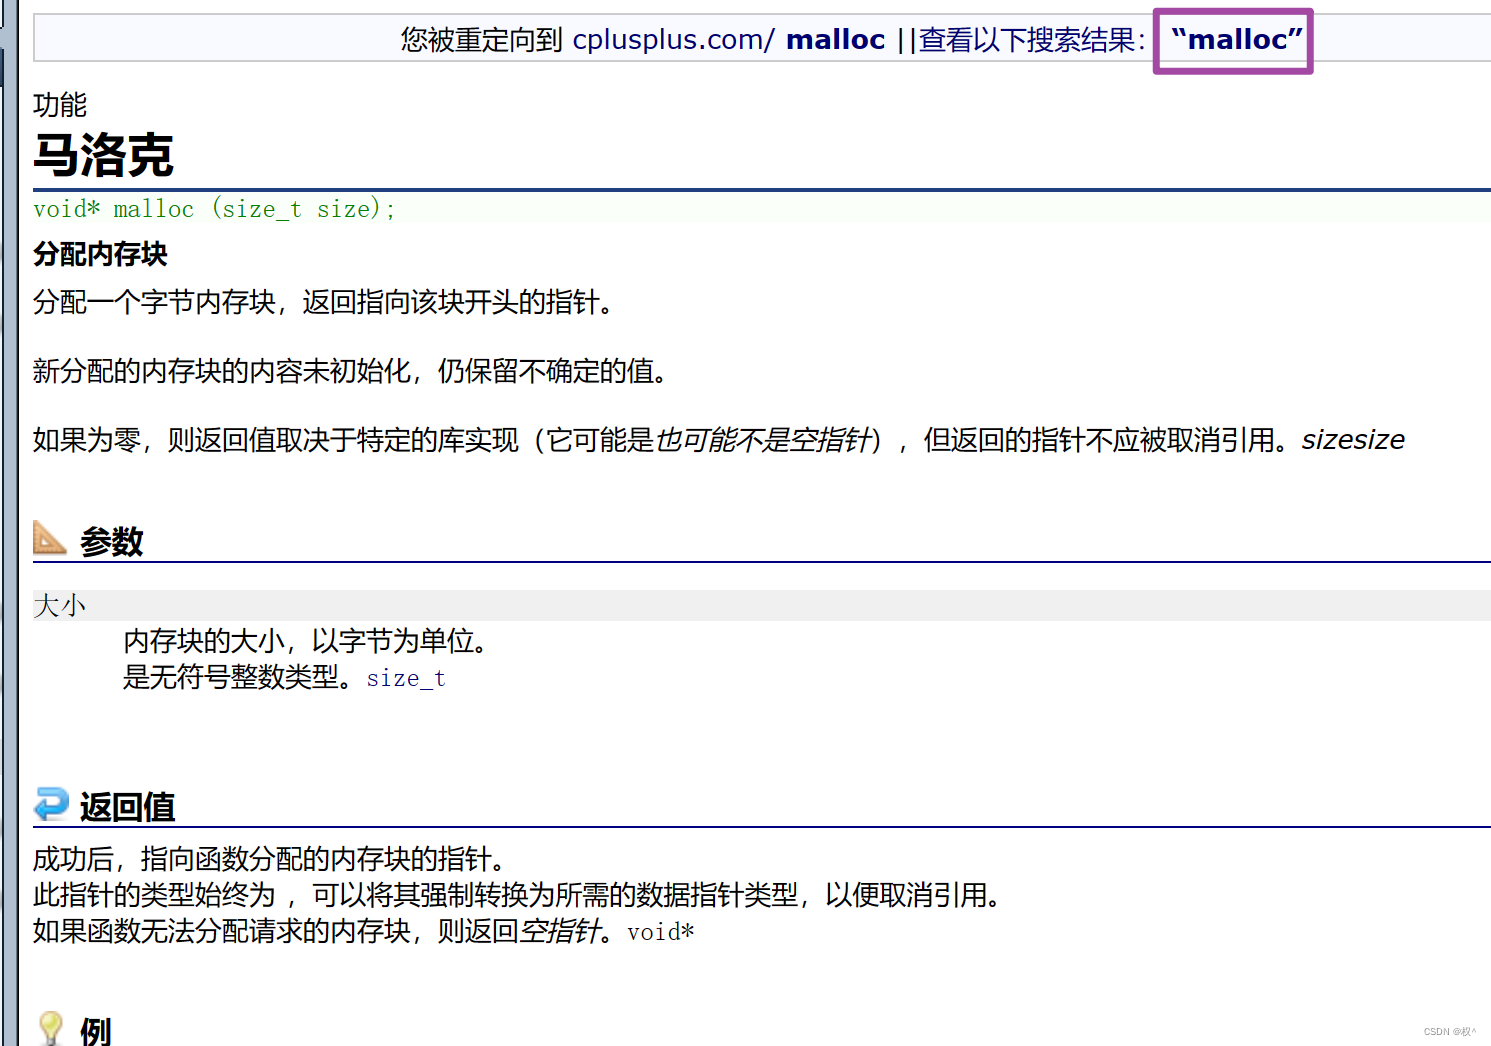Open the quoted "malloc" search results link
This screenshot has height=1046, width=1491.
click(1236, 39)
